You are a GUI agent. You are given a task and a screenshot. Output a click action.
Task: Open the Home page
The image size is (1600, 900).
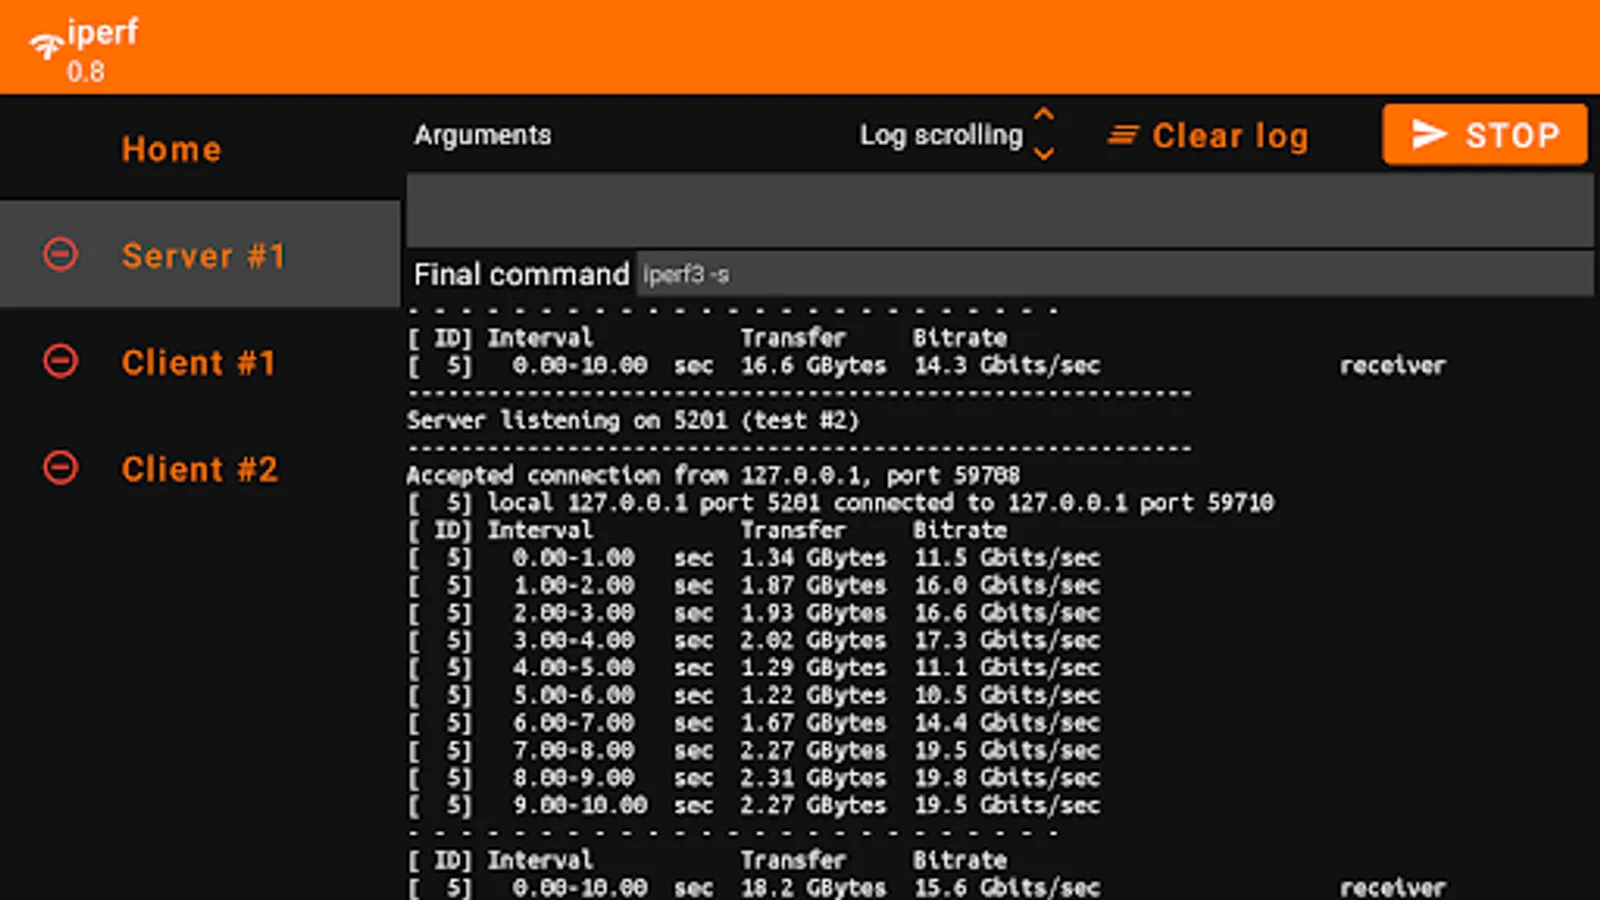(171, 149)
